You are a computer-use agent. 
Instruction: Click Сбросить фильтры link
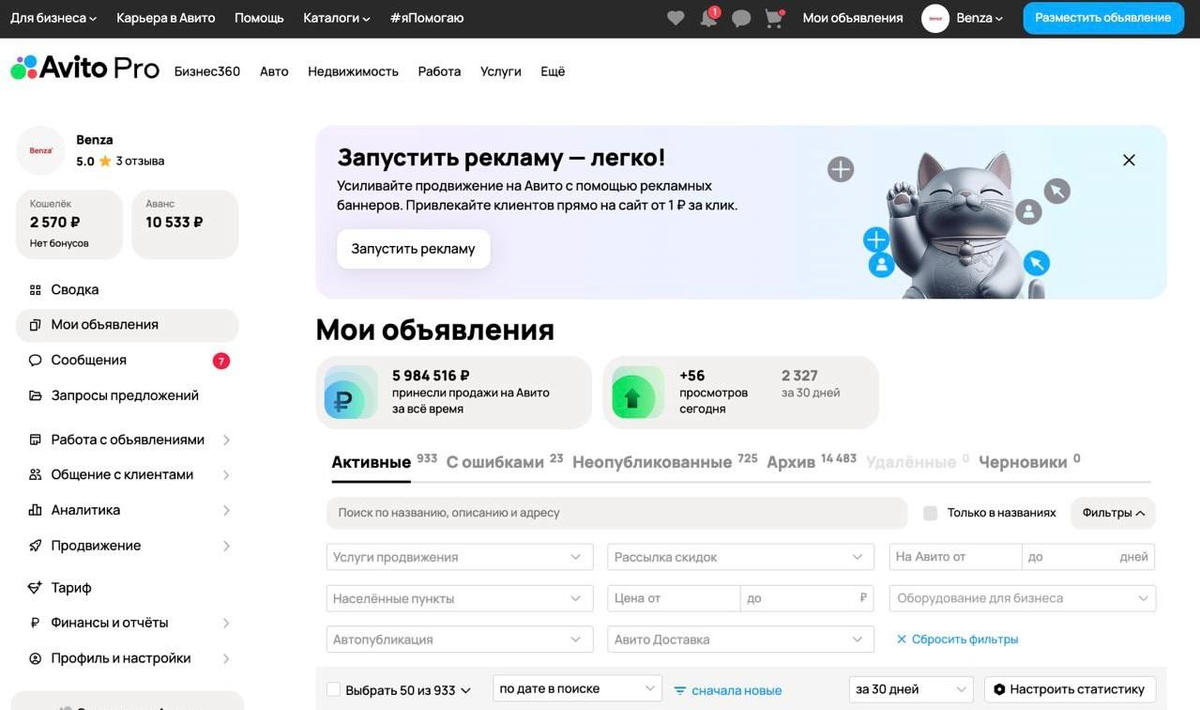coord(957,639)
